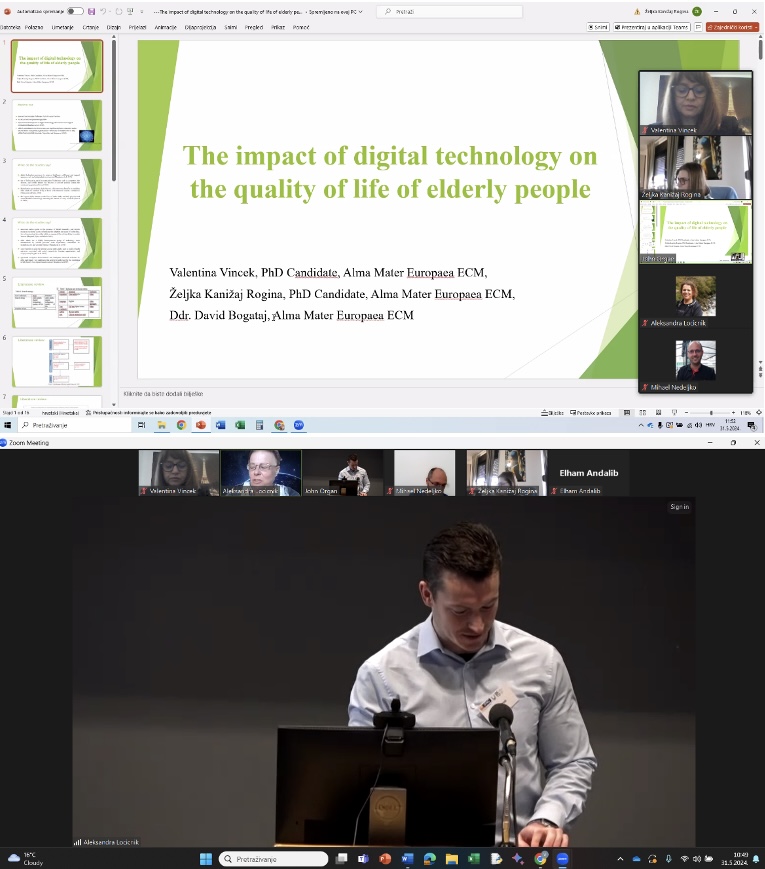Image resolution: width=765 pixels, height=869 pixels.
Task: Switch to Normal view icon in status bar
Action: pyautogui.click(x=627, y=413)
